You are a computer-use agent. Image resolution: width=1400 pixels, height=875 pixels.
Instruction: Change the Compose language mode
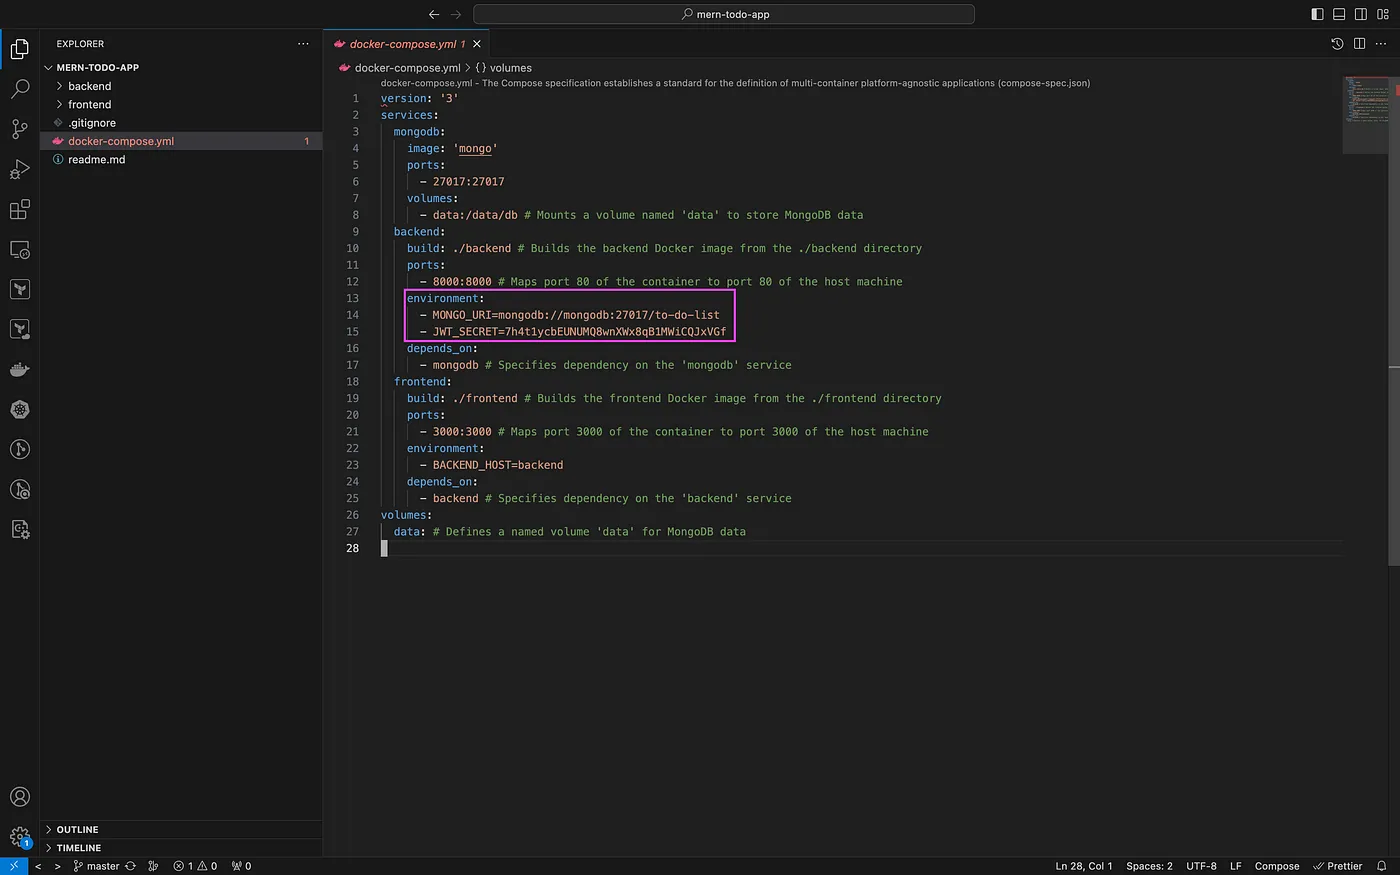(1277, 866)
